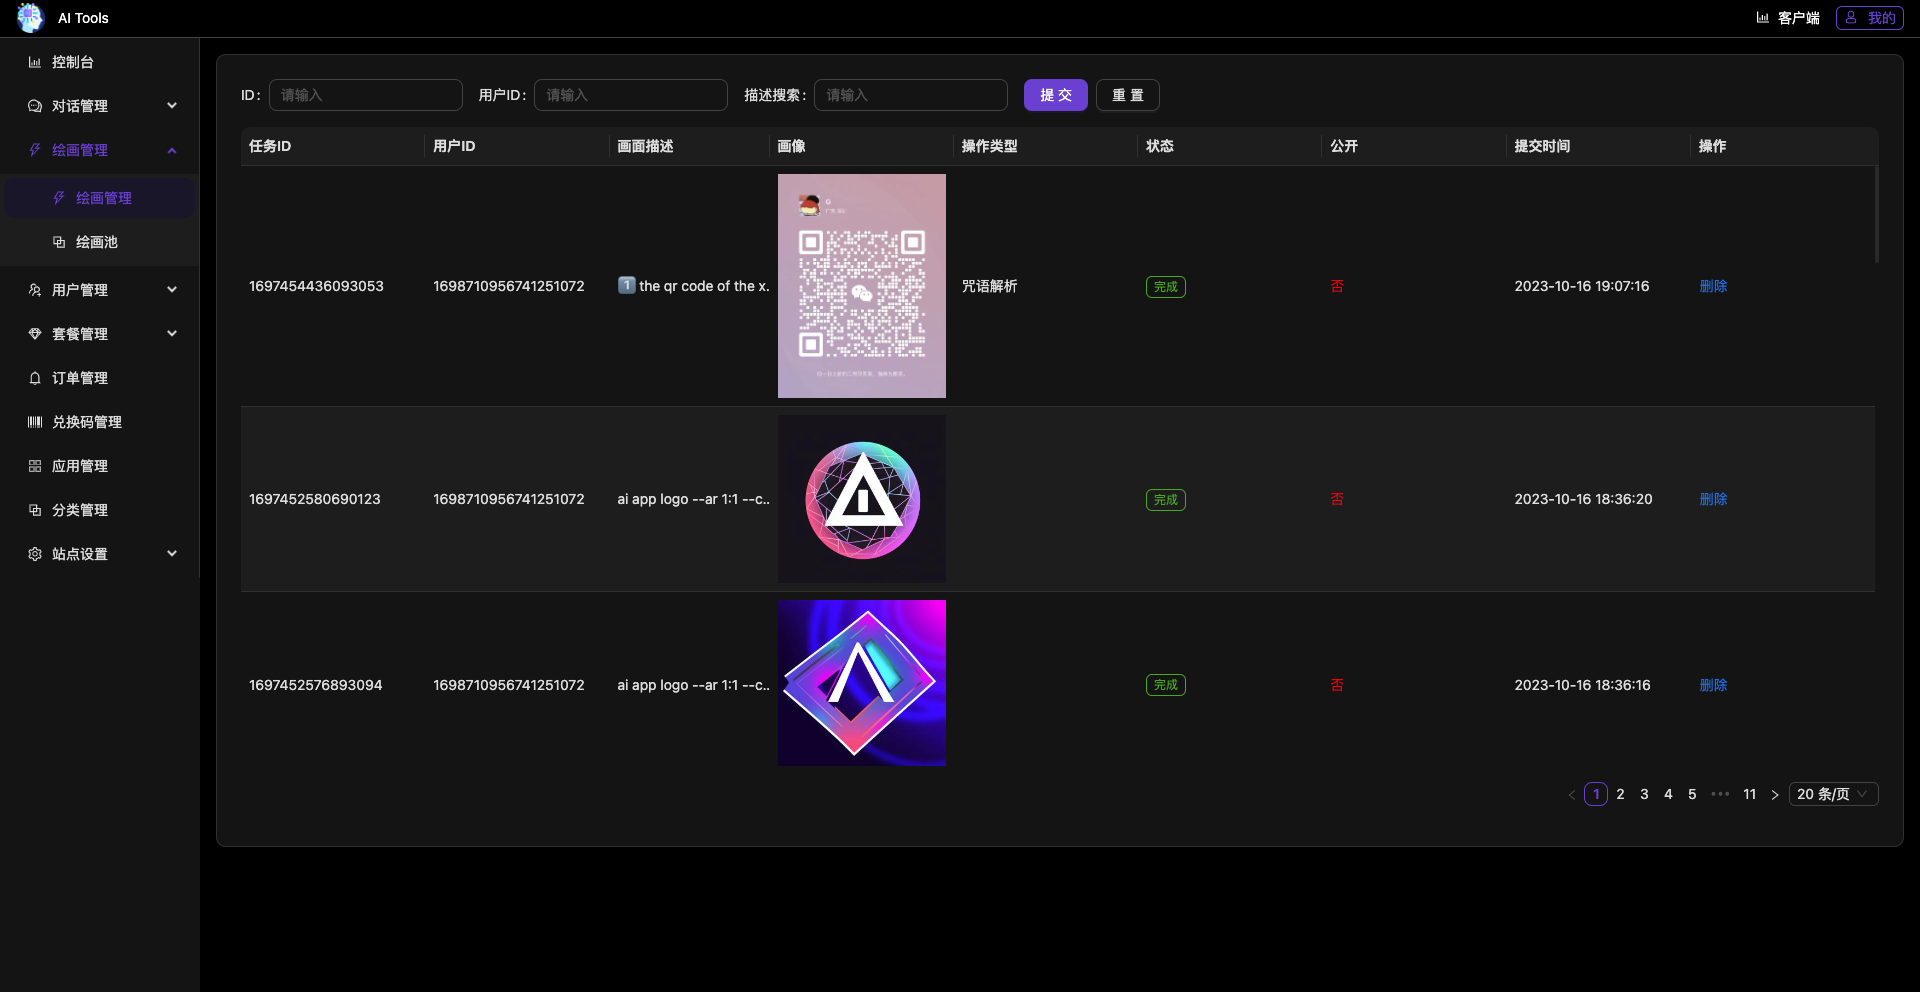Image resolution: width=1920 pixels, height=992 pixels.
Task: Open the circular triangle logo thumbnail
Action: click(x=861, y=499)
